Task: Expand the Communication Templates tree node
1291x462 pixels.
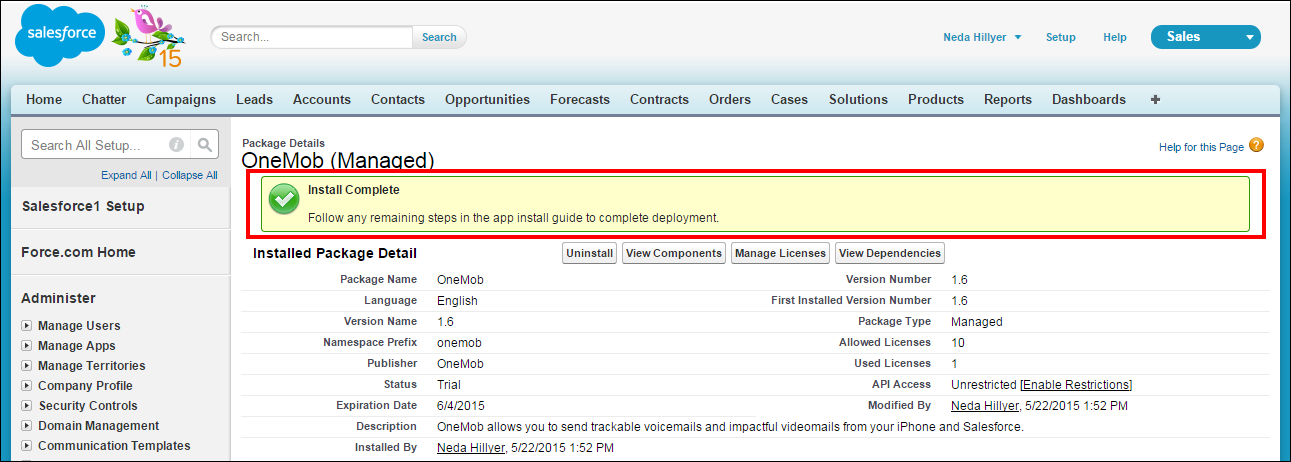Action: point(27,446)
